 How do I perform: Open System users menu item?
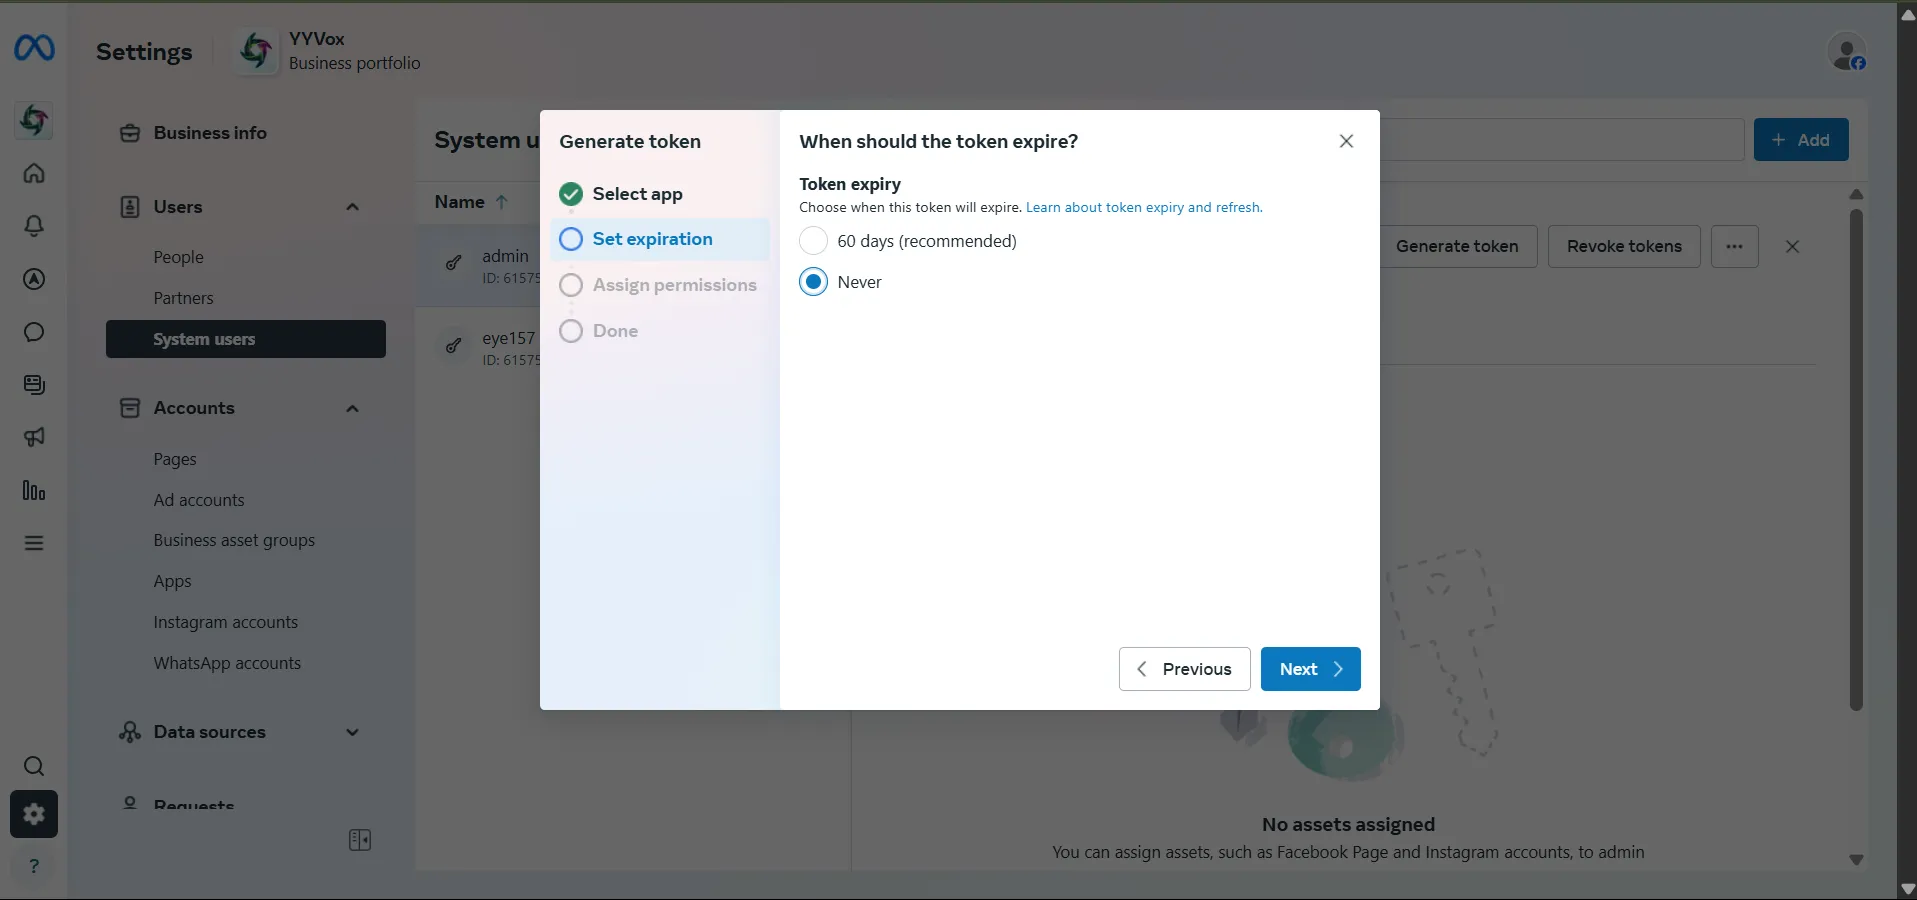[x=246, y=339]
